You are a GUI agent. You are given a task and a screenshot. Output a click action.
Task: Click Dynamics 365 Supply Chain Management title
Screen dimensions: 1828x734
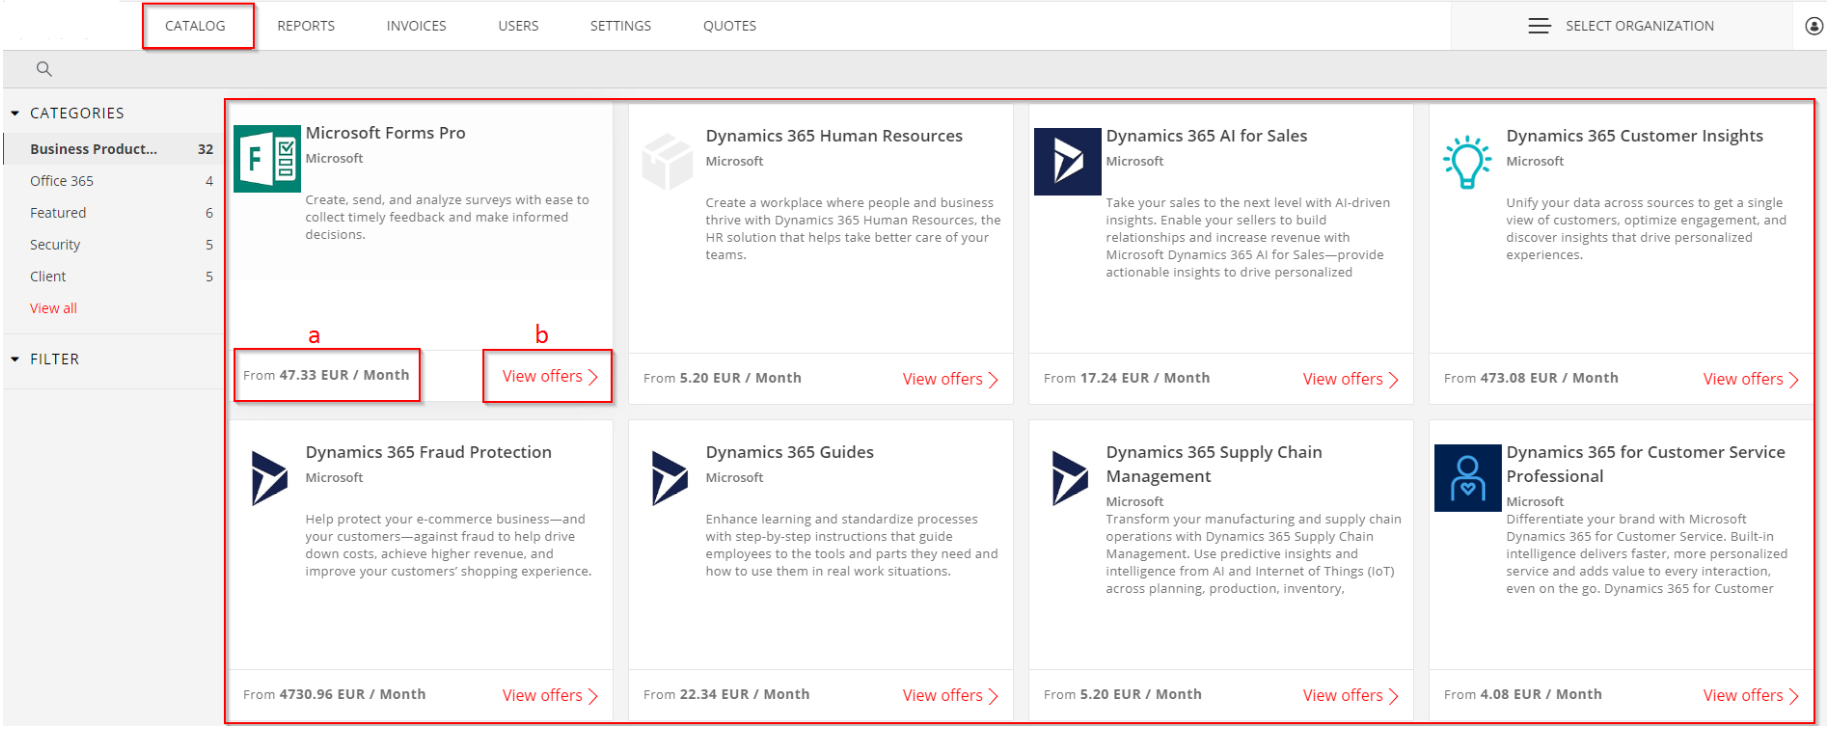[1214, 464]
